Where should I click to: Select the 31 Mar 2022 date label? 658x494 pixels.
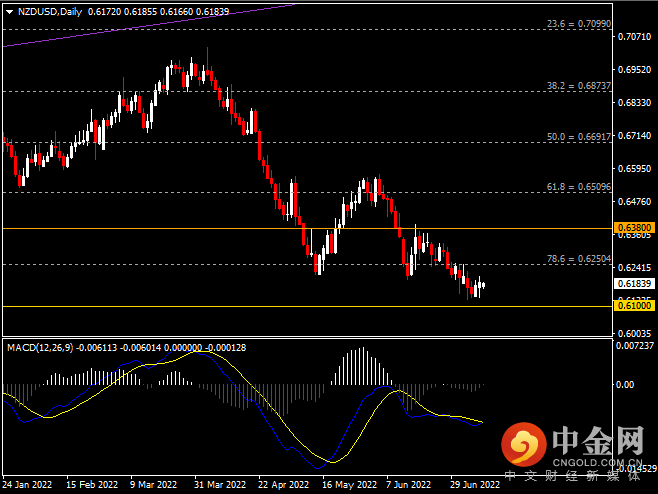click(x=220, y=485)
